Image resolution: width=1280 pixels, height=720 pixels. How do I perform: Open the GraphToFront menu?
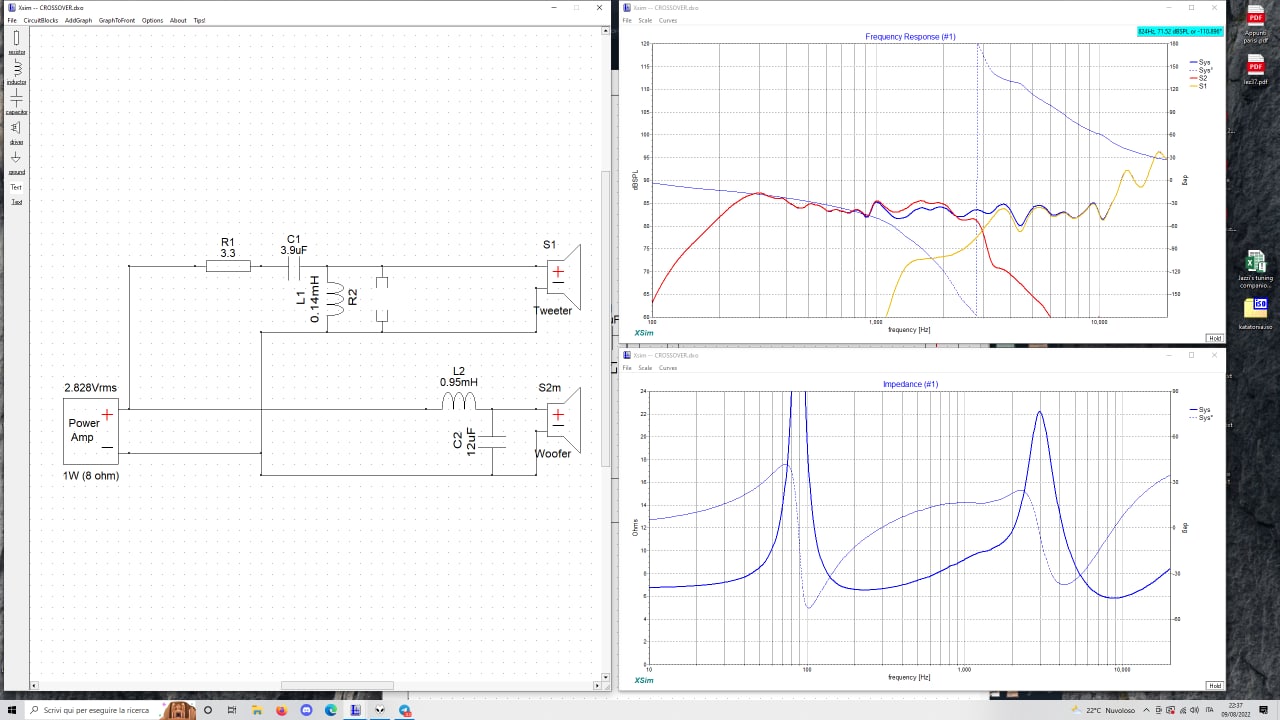117,20
